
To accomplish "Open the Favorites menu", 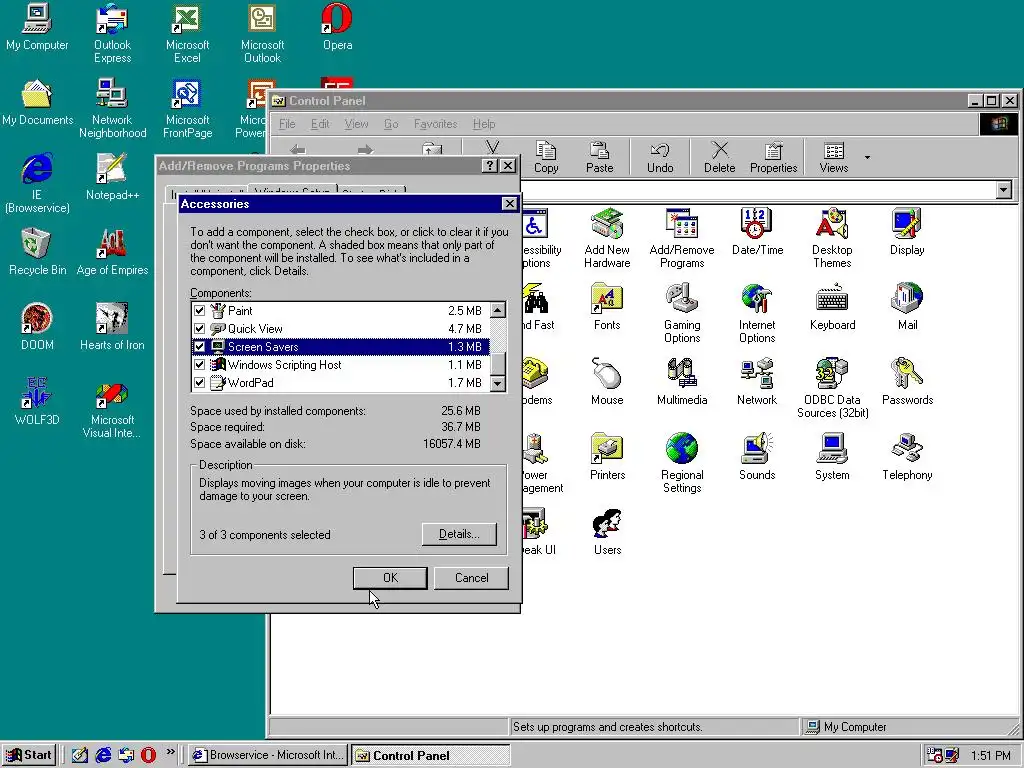I will tap(435, 124).
